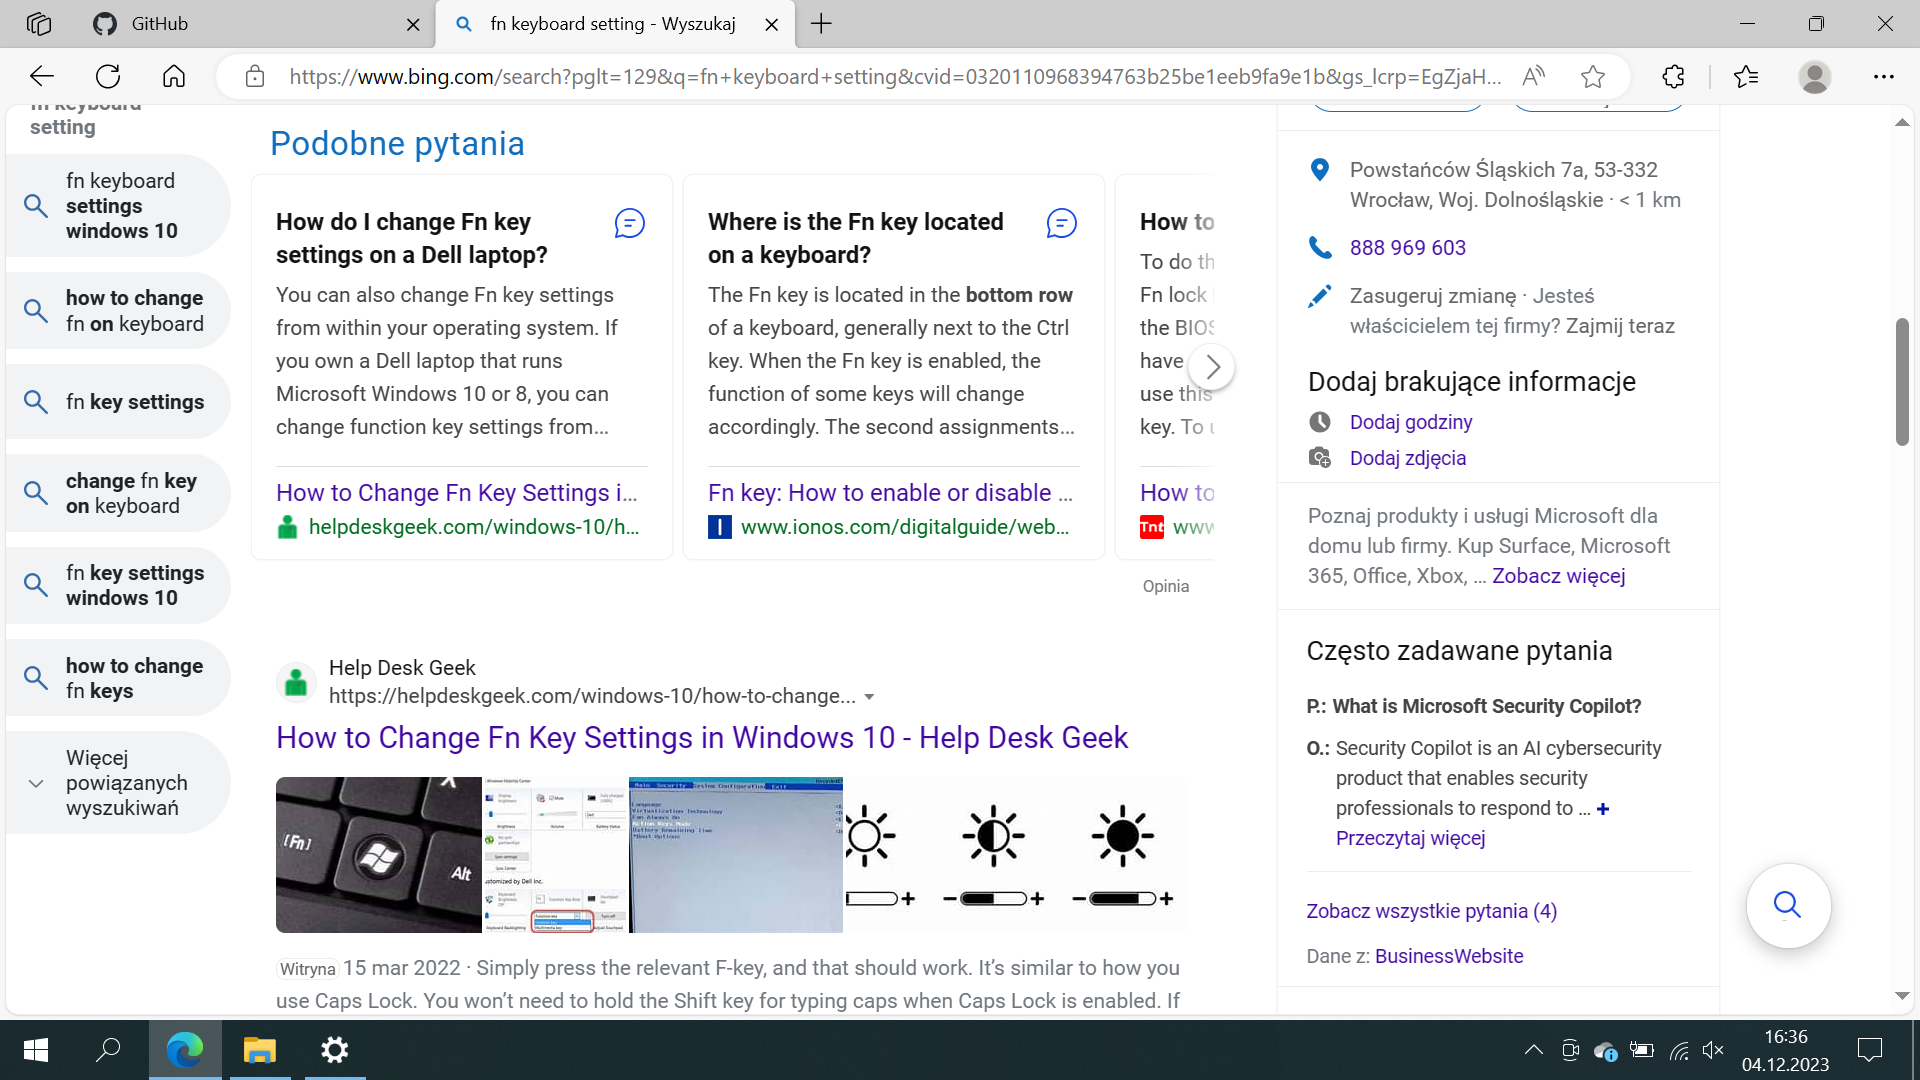
Task: Click Zobacz wszystkie pytania (4)
Action: (1432, 911)
